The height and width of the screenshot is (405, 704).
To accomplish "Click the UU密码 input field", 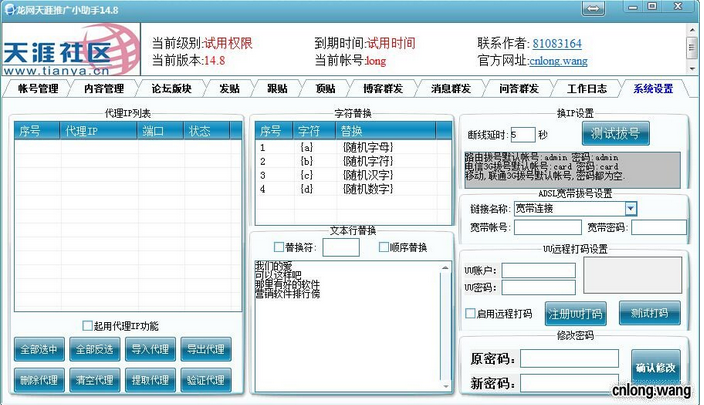I will pyautogui.click(x=538, y=287).
